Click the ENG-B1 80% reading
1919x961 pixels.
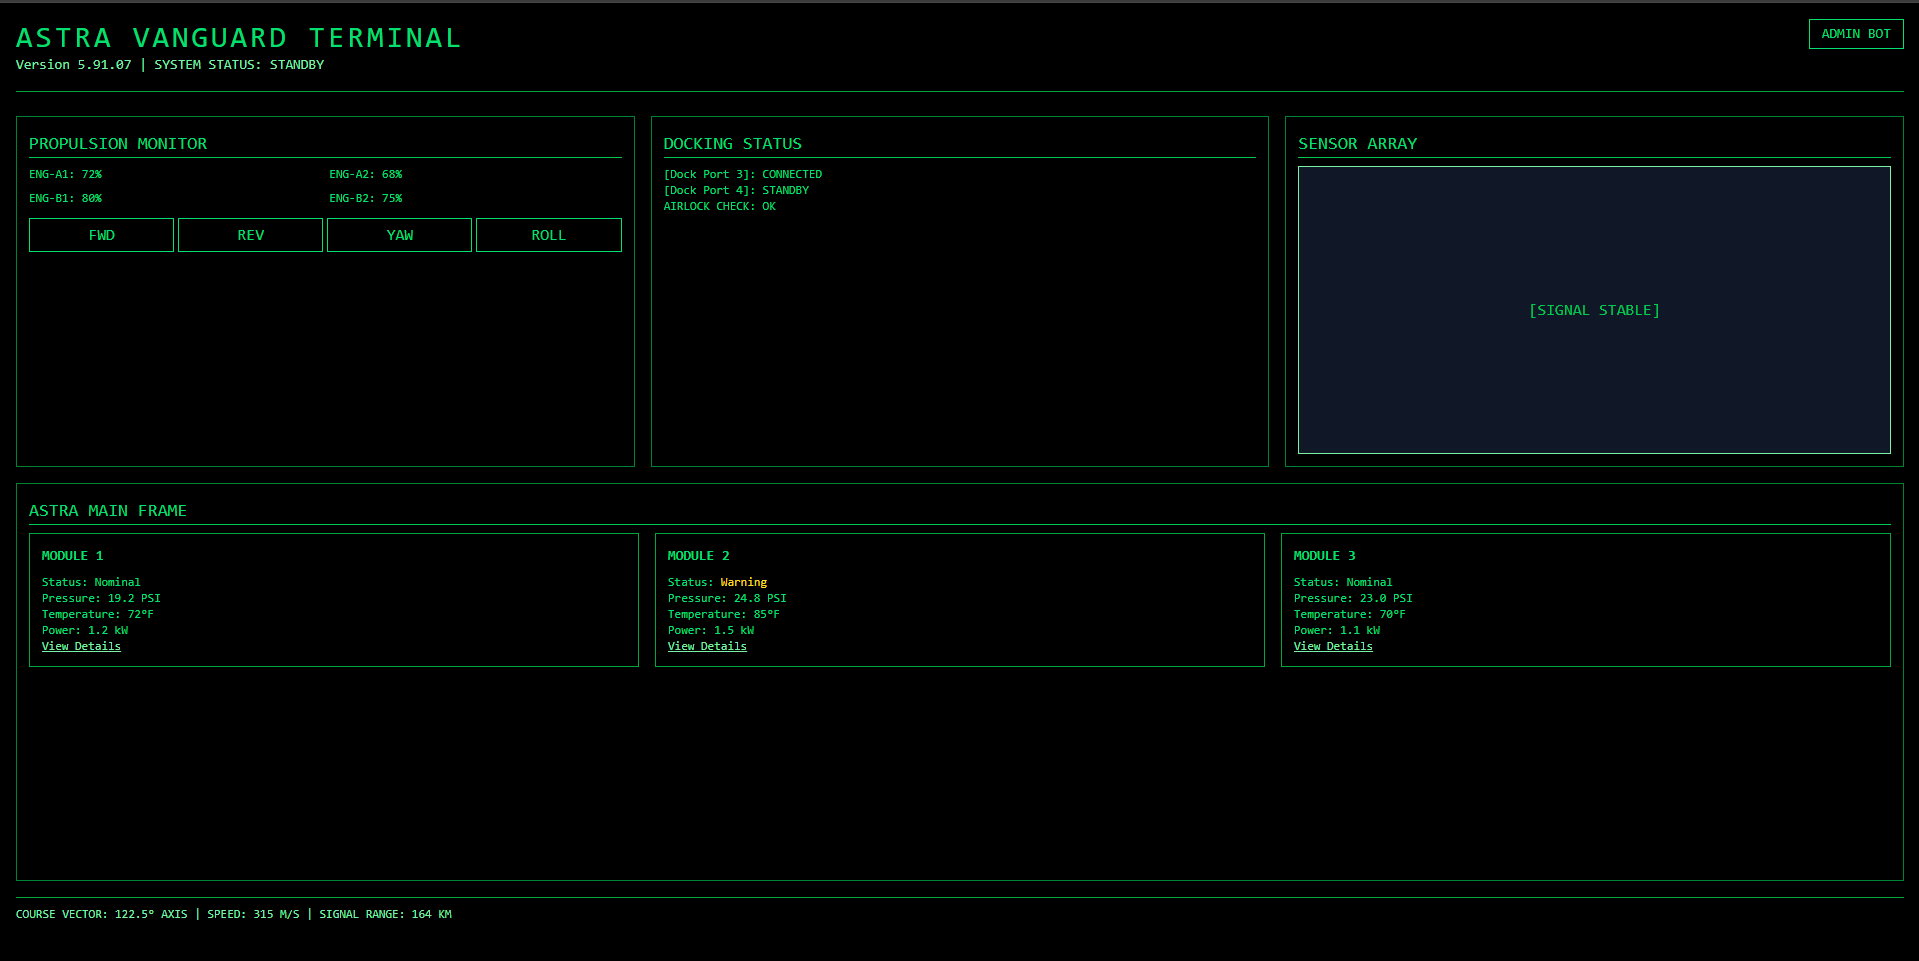tap(66, 198)
